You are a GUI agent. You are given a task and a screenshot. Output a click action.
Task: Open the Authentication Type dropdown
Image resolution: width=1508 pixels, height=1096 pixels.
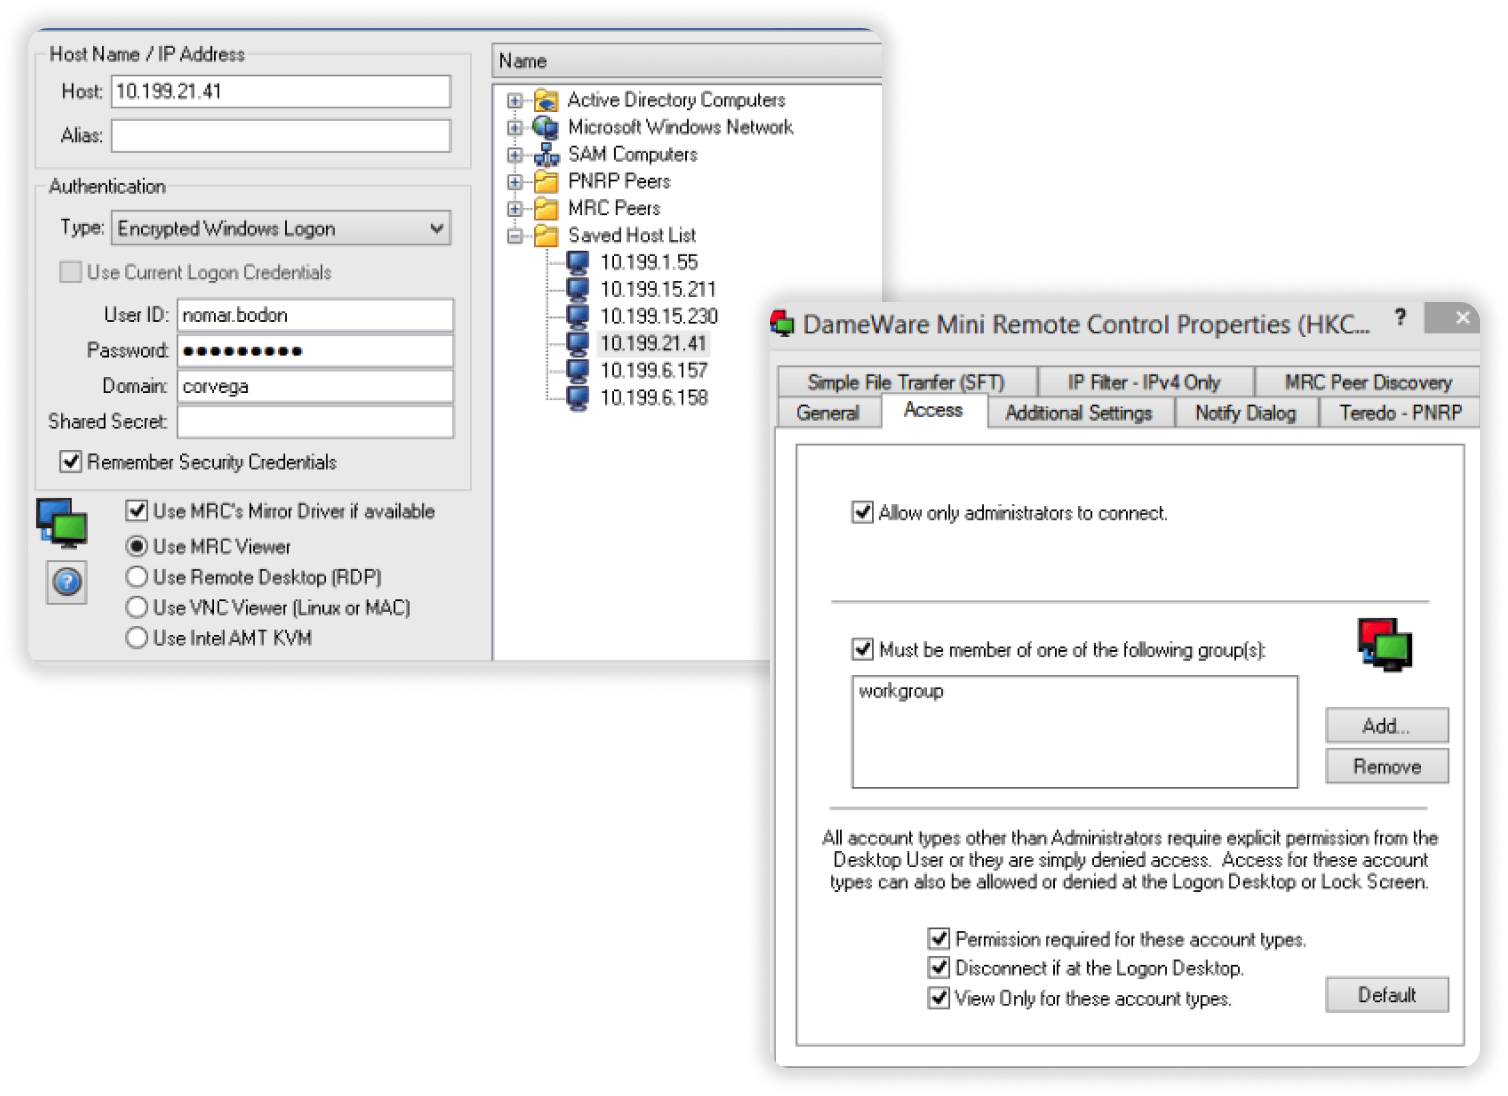pyautogui.click(x=281, y=228)
